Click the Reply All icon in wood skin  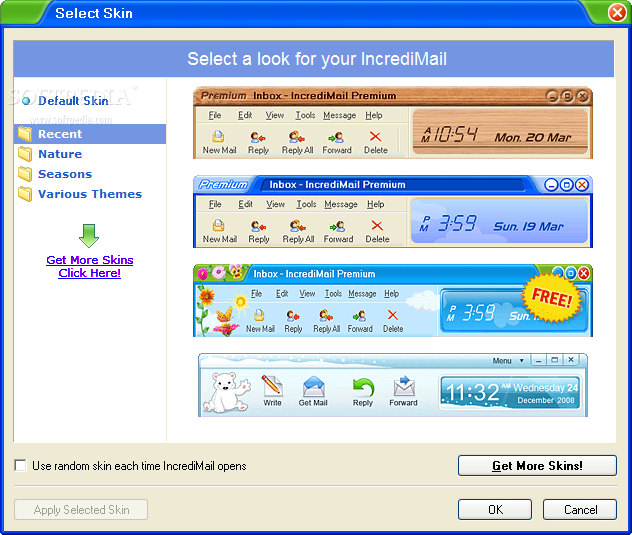pyautogui.click(x=297, y=137)
